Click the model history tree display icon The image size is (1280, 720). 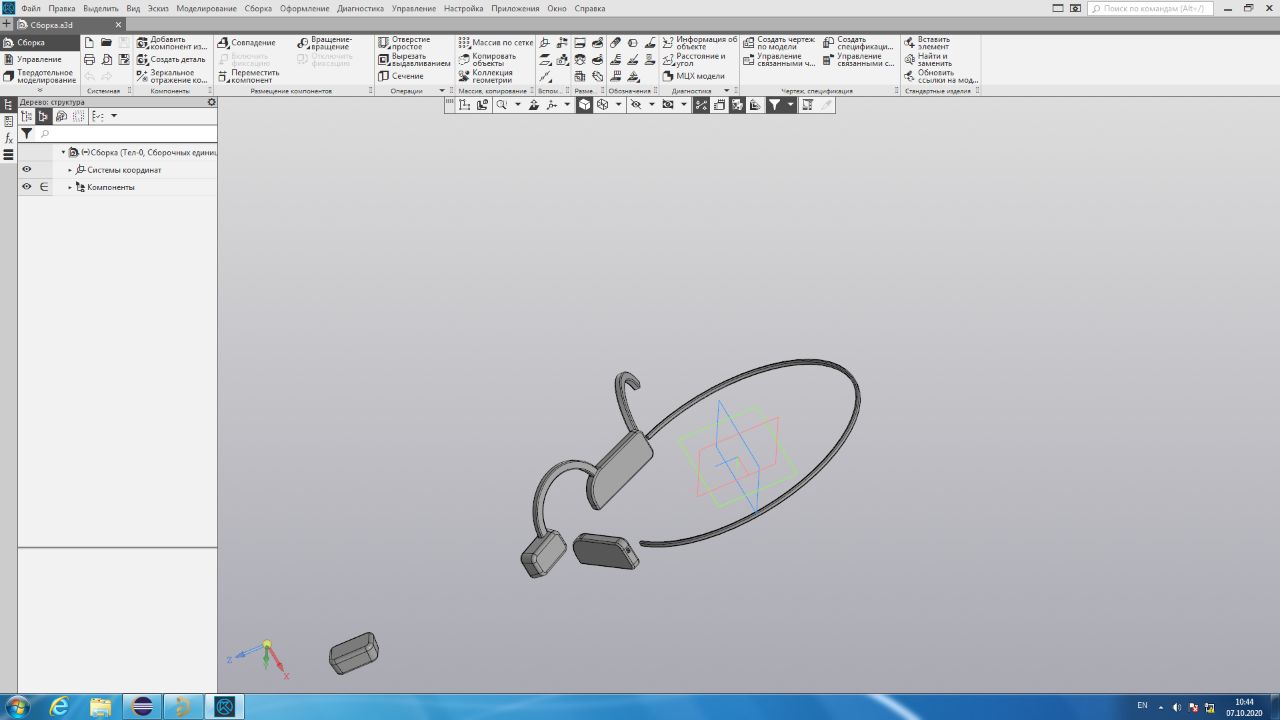point(27,116)
